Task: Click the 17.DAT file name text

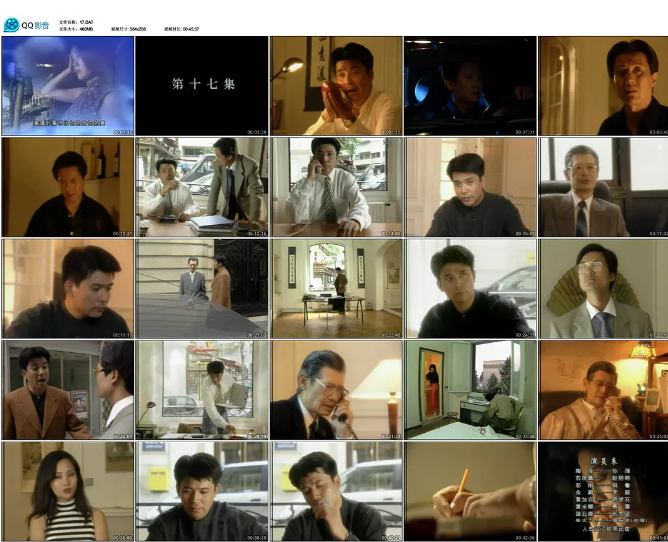Action: coord(87,20)
